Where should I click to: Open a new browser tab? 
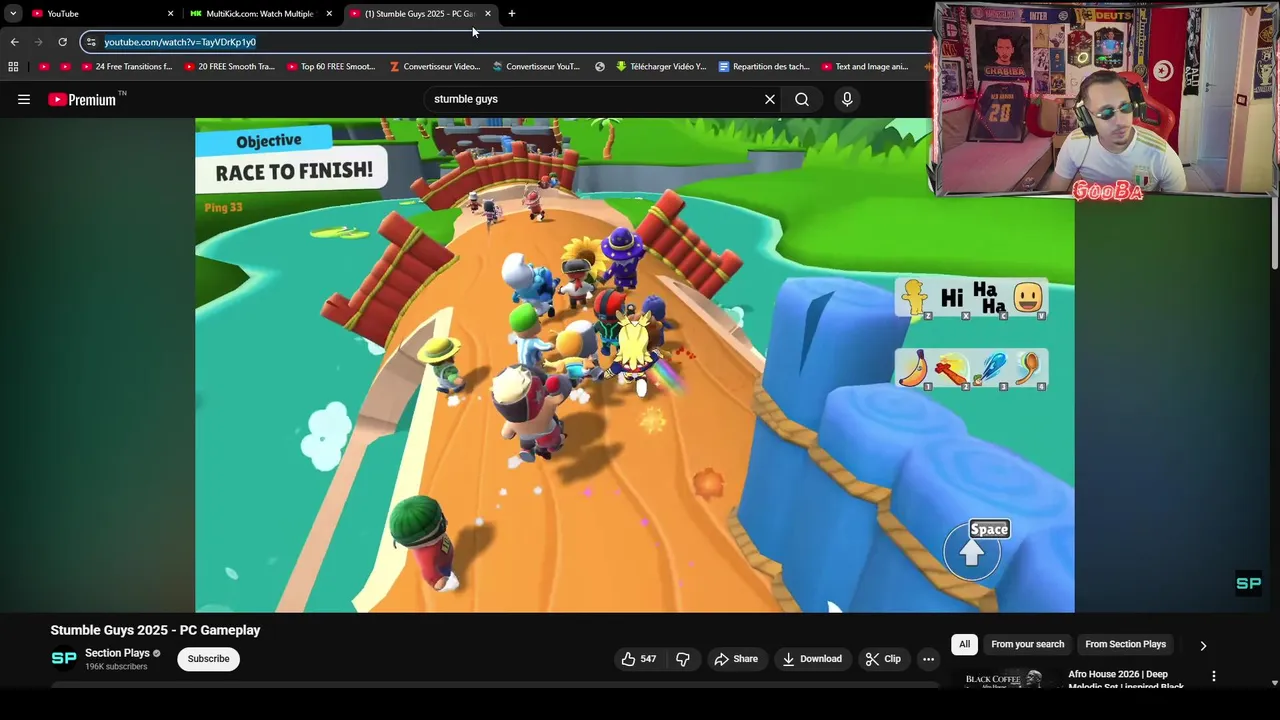tap(512, 13)
